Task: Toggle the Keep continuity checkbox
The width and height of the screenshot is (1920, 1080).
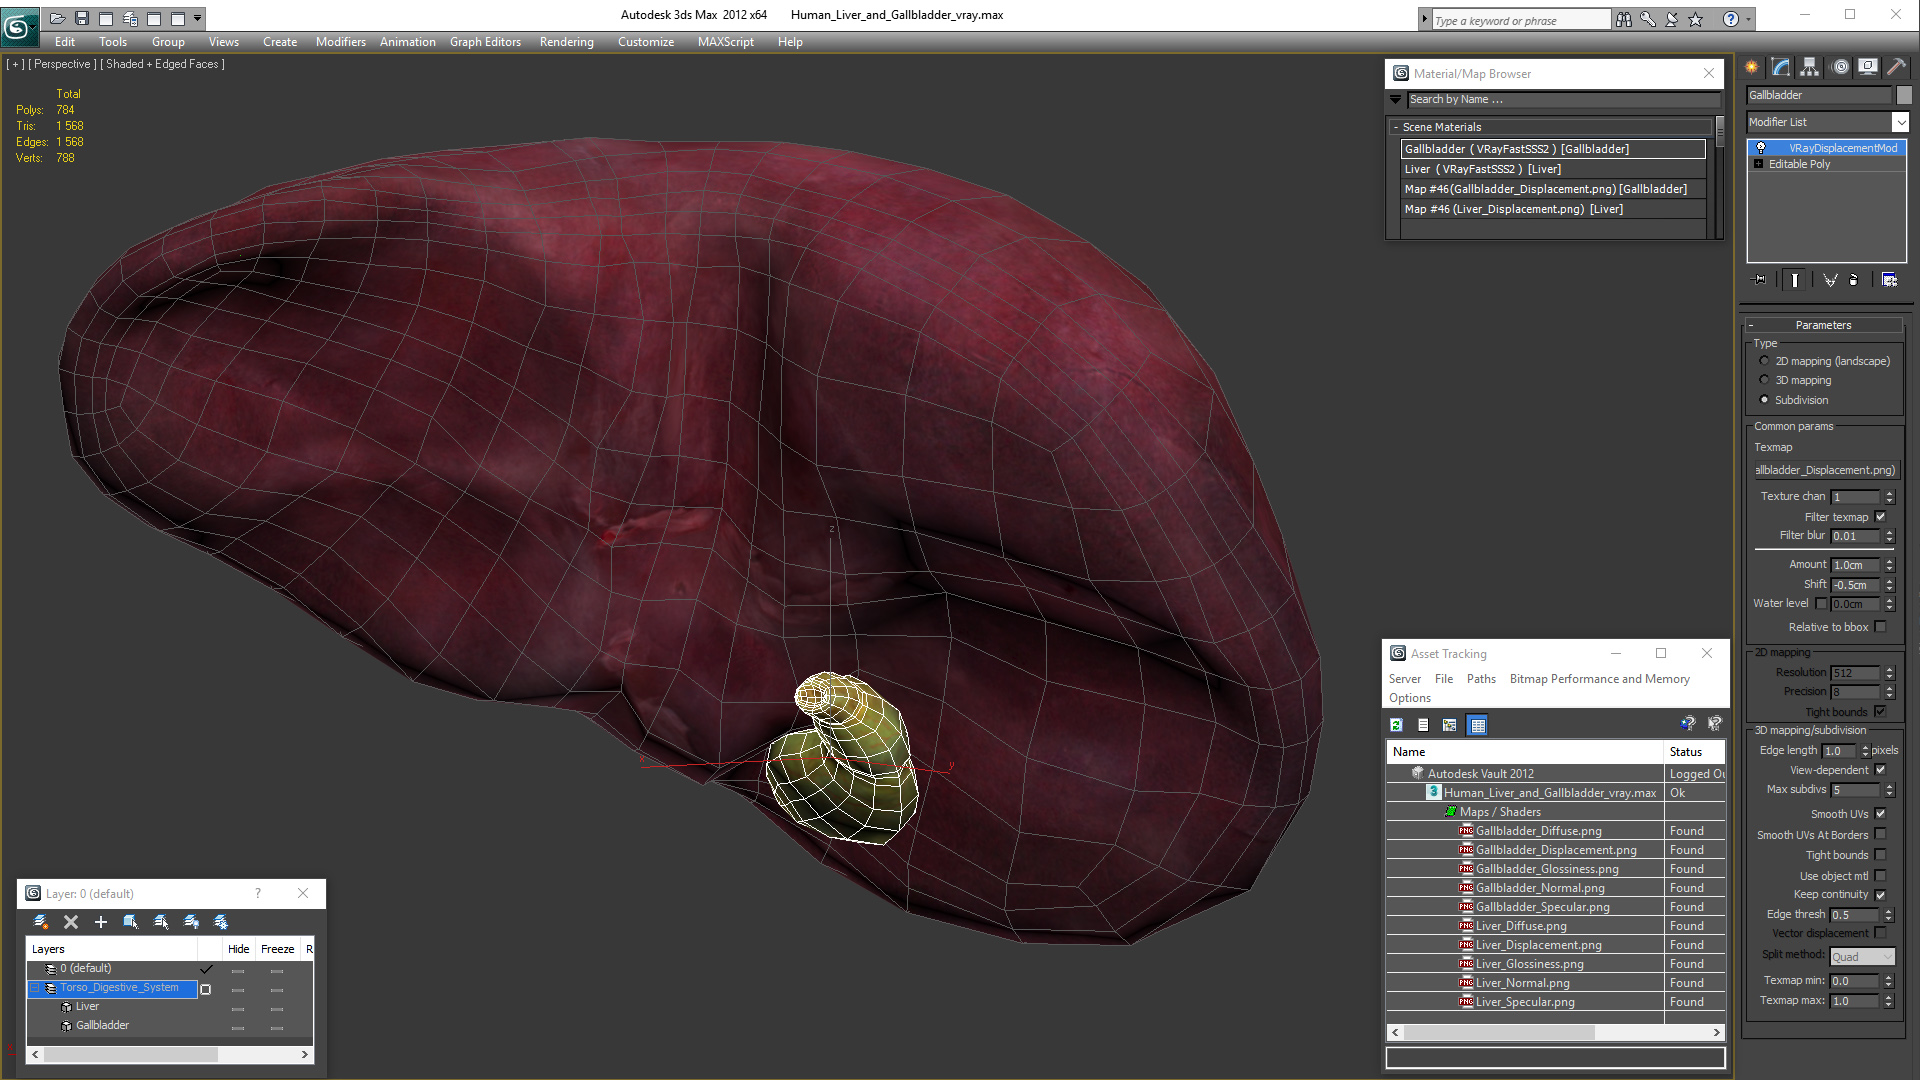Action: coord(1880,895)
